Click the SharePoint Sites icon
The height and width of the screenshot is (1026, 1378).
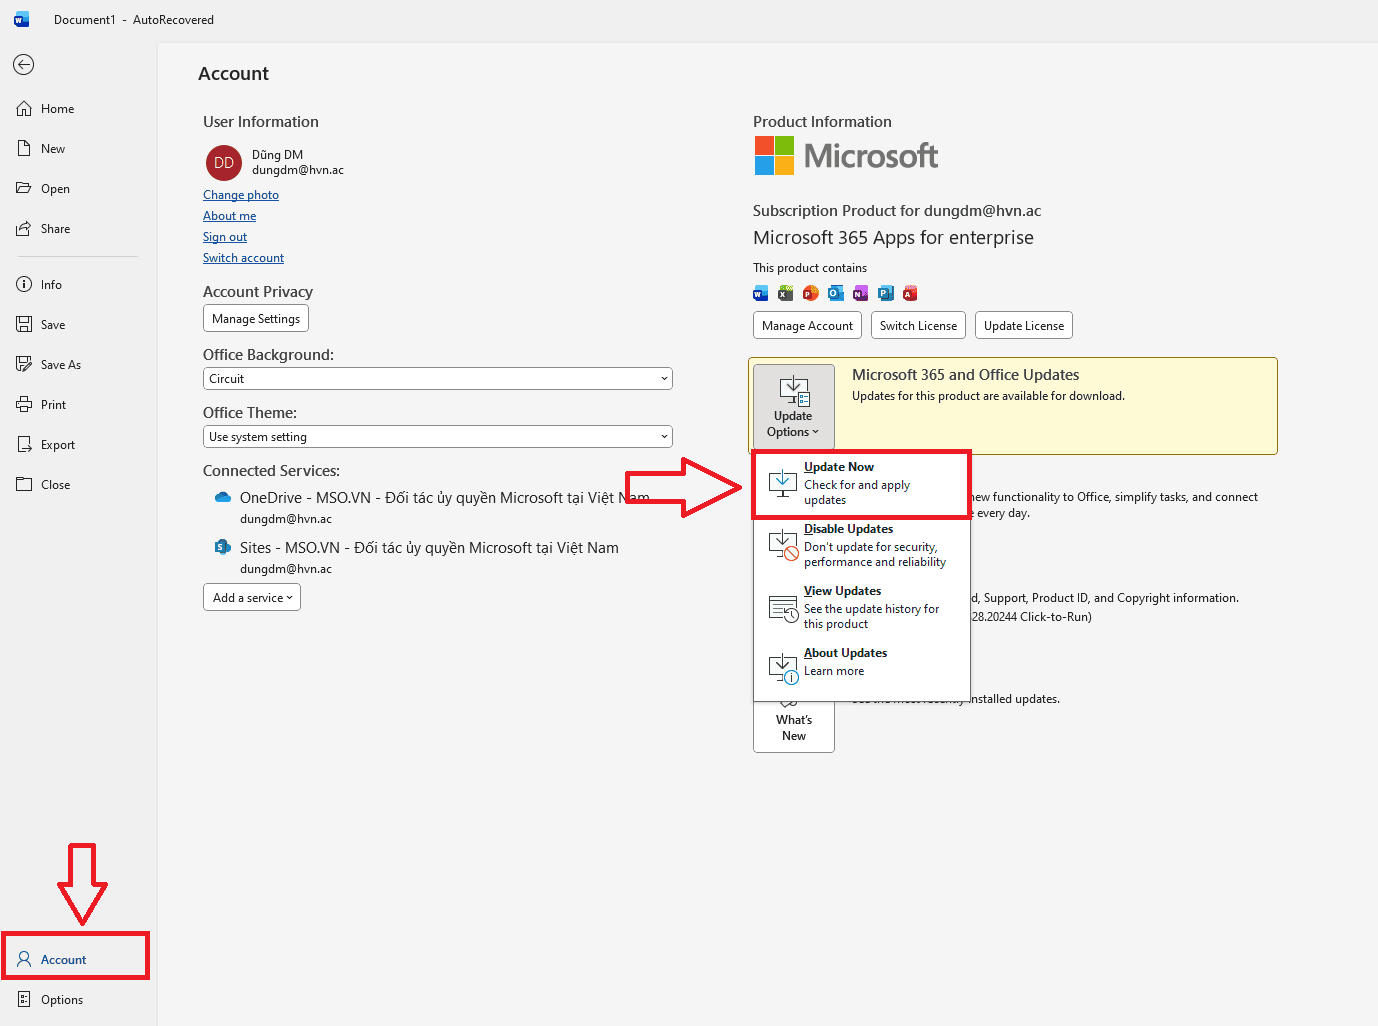223,547
